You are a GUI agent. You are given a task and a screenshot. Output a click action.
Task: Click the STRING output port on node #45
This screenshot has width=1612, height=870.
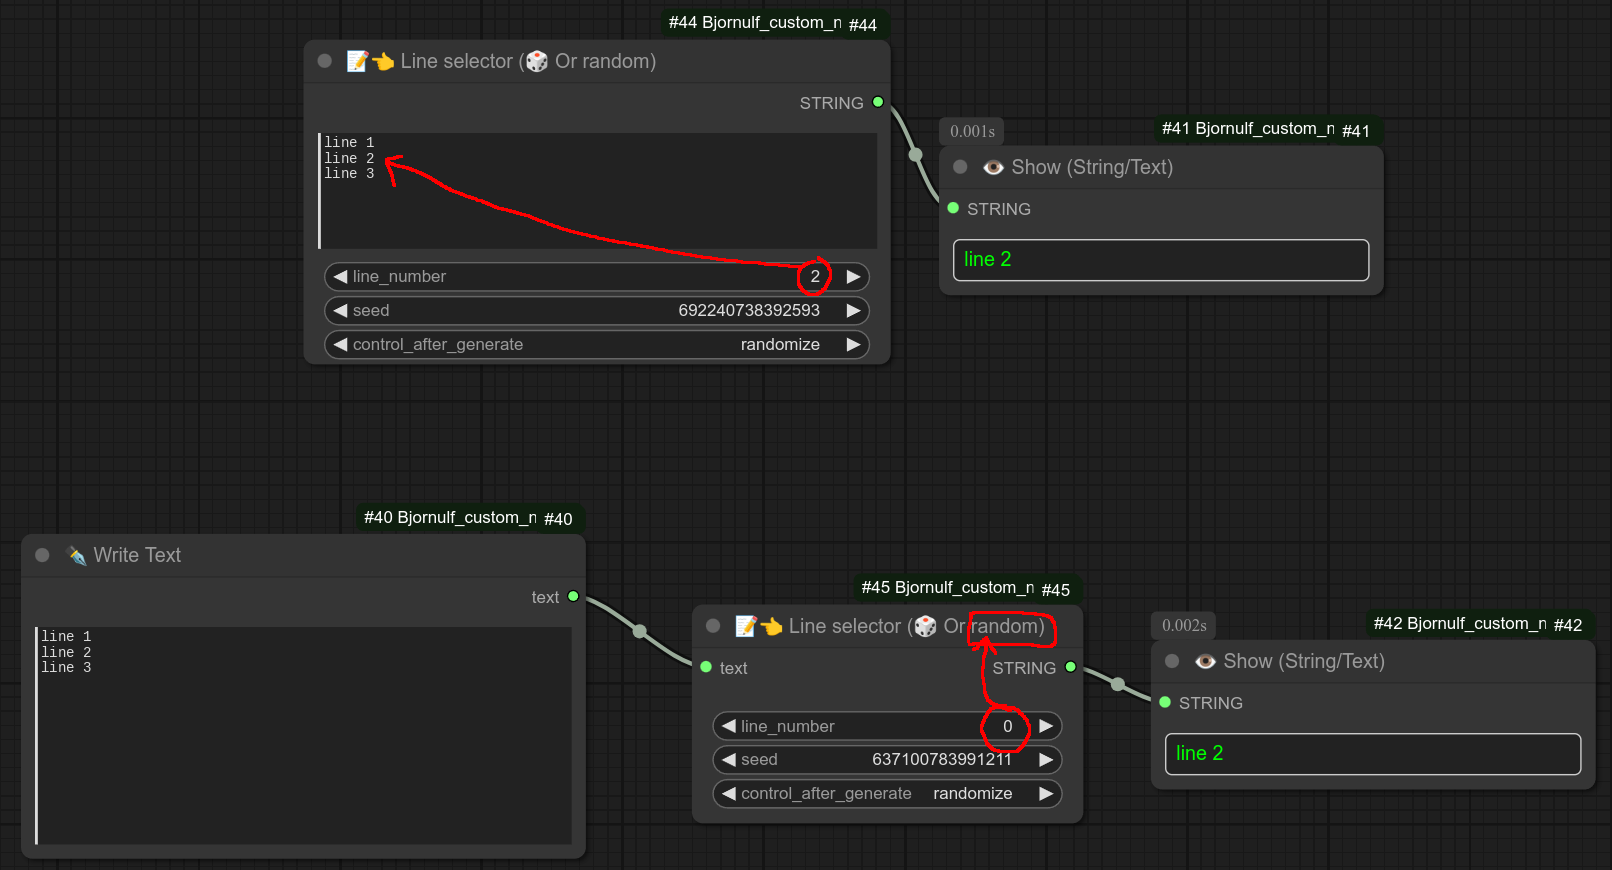1071,667
